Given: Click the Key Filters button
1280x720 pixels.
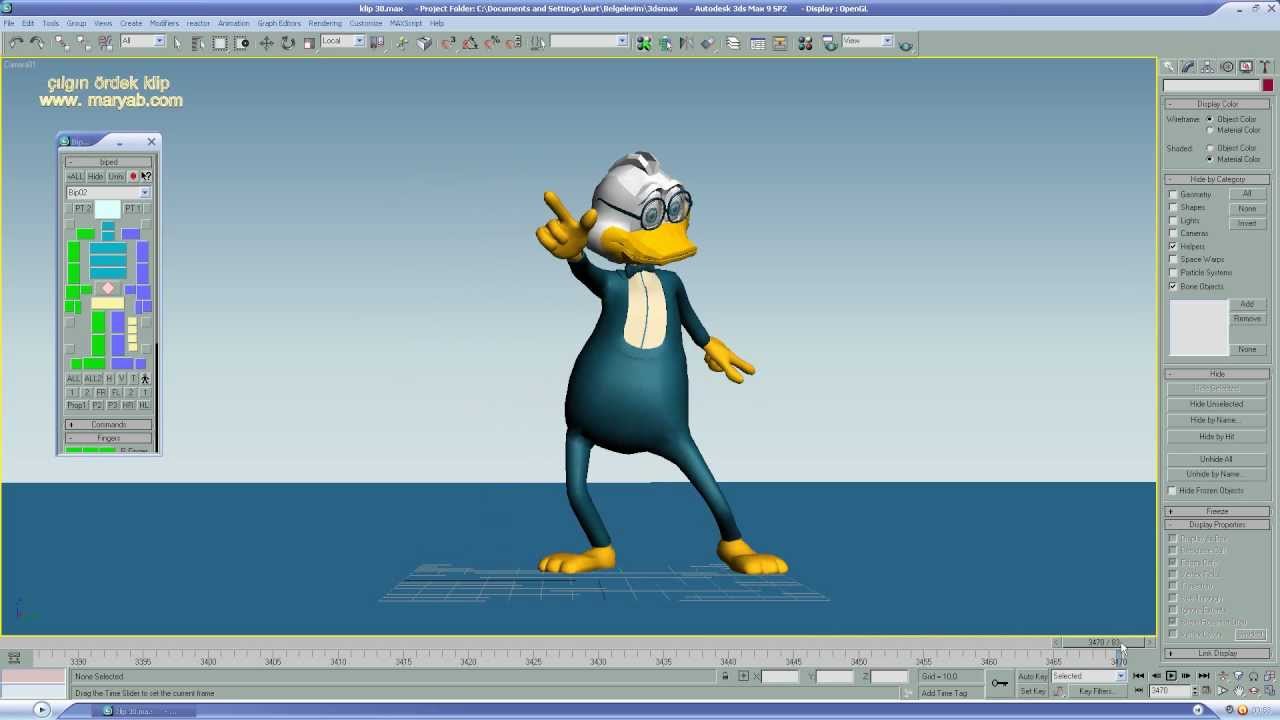Looking at the screenshot, I should coord(1097,691).
